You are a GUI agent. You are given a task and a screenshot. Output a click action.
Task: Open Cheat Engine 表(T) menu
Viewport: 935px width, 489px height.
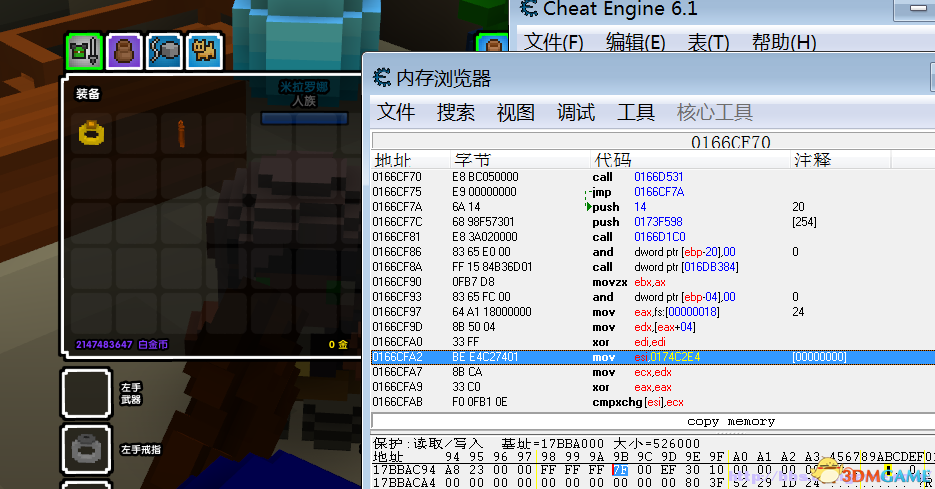pyautogui.click(x=708, y=42)
